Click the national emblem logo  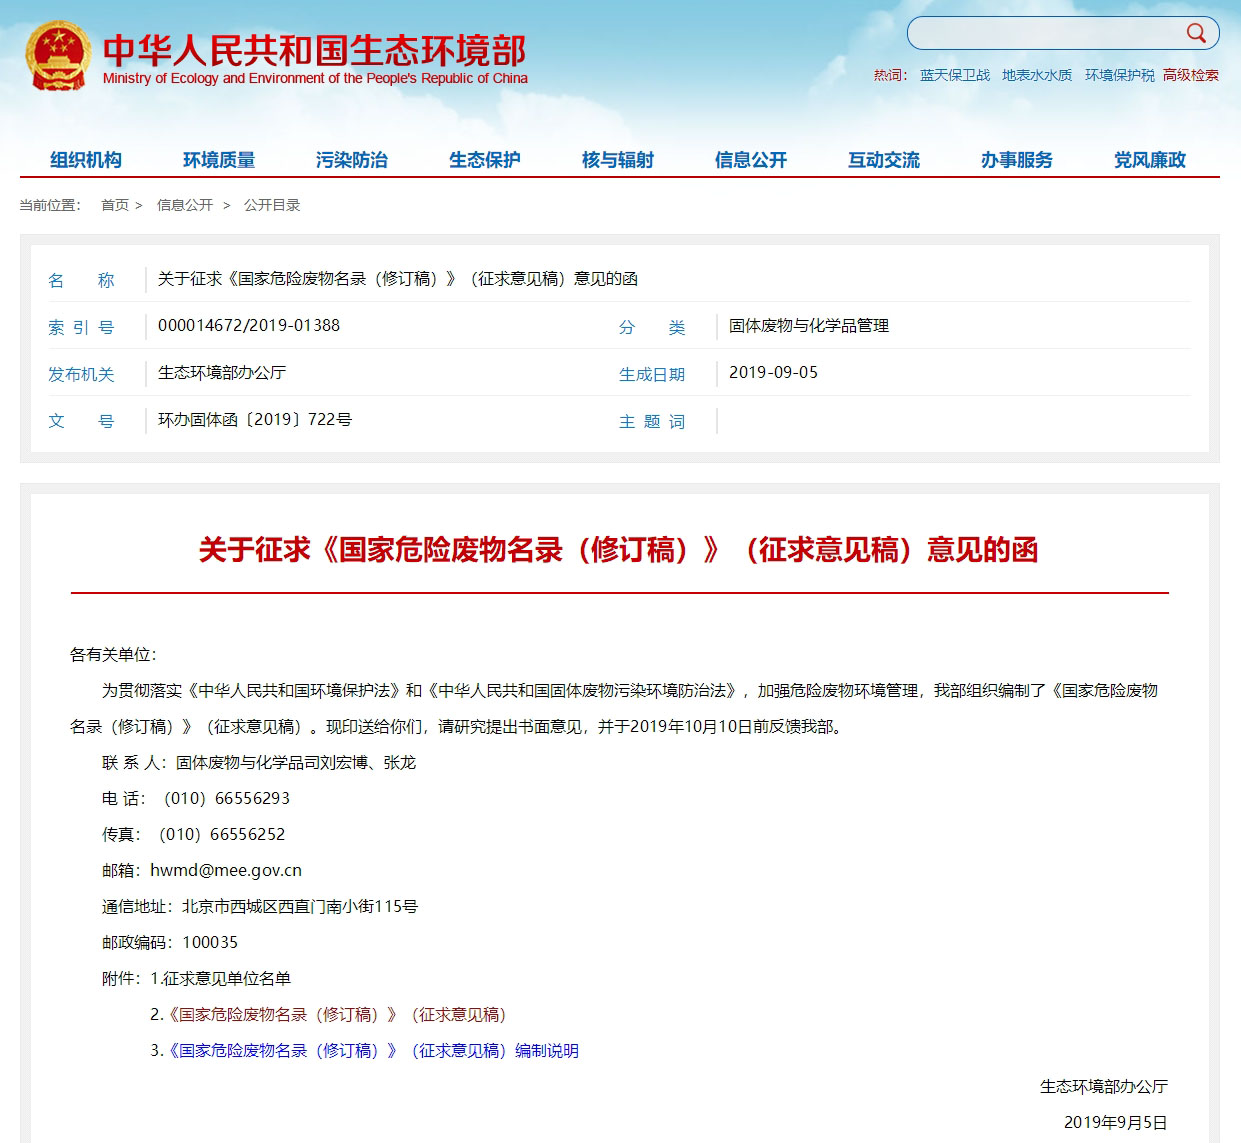(58, 57)
